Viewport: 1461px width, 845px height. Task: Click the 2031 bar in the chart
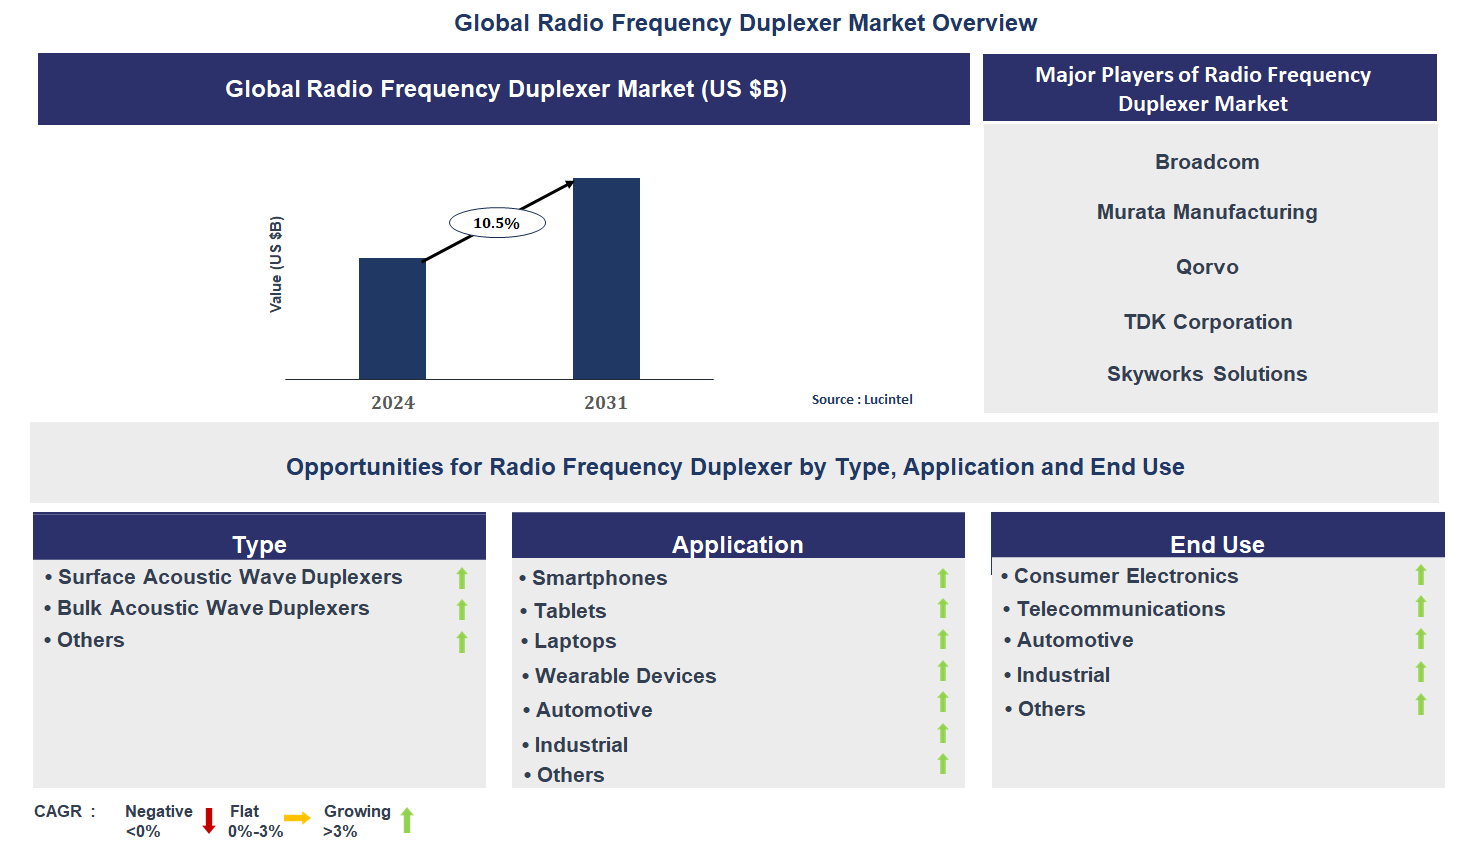pyautogui.click(x=606, y=278)
